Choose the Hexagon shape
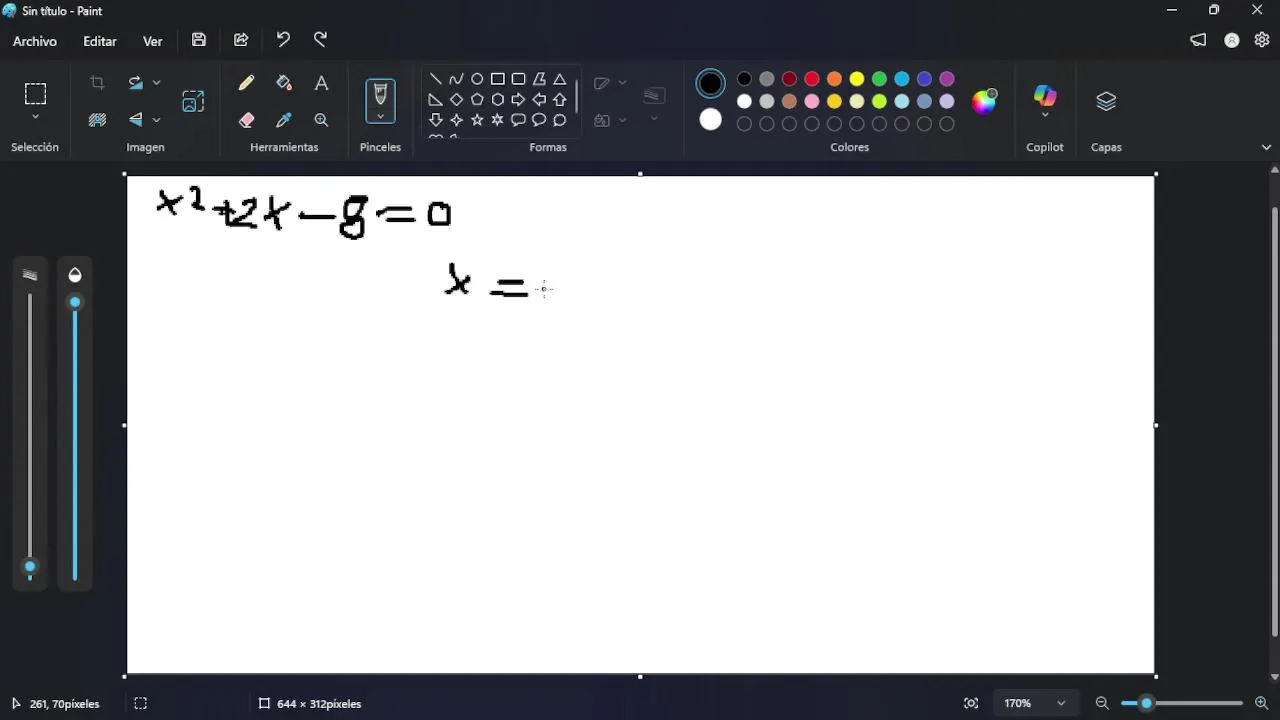The width and height of the screenshot is (1280, 720). [498, 99]
